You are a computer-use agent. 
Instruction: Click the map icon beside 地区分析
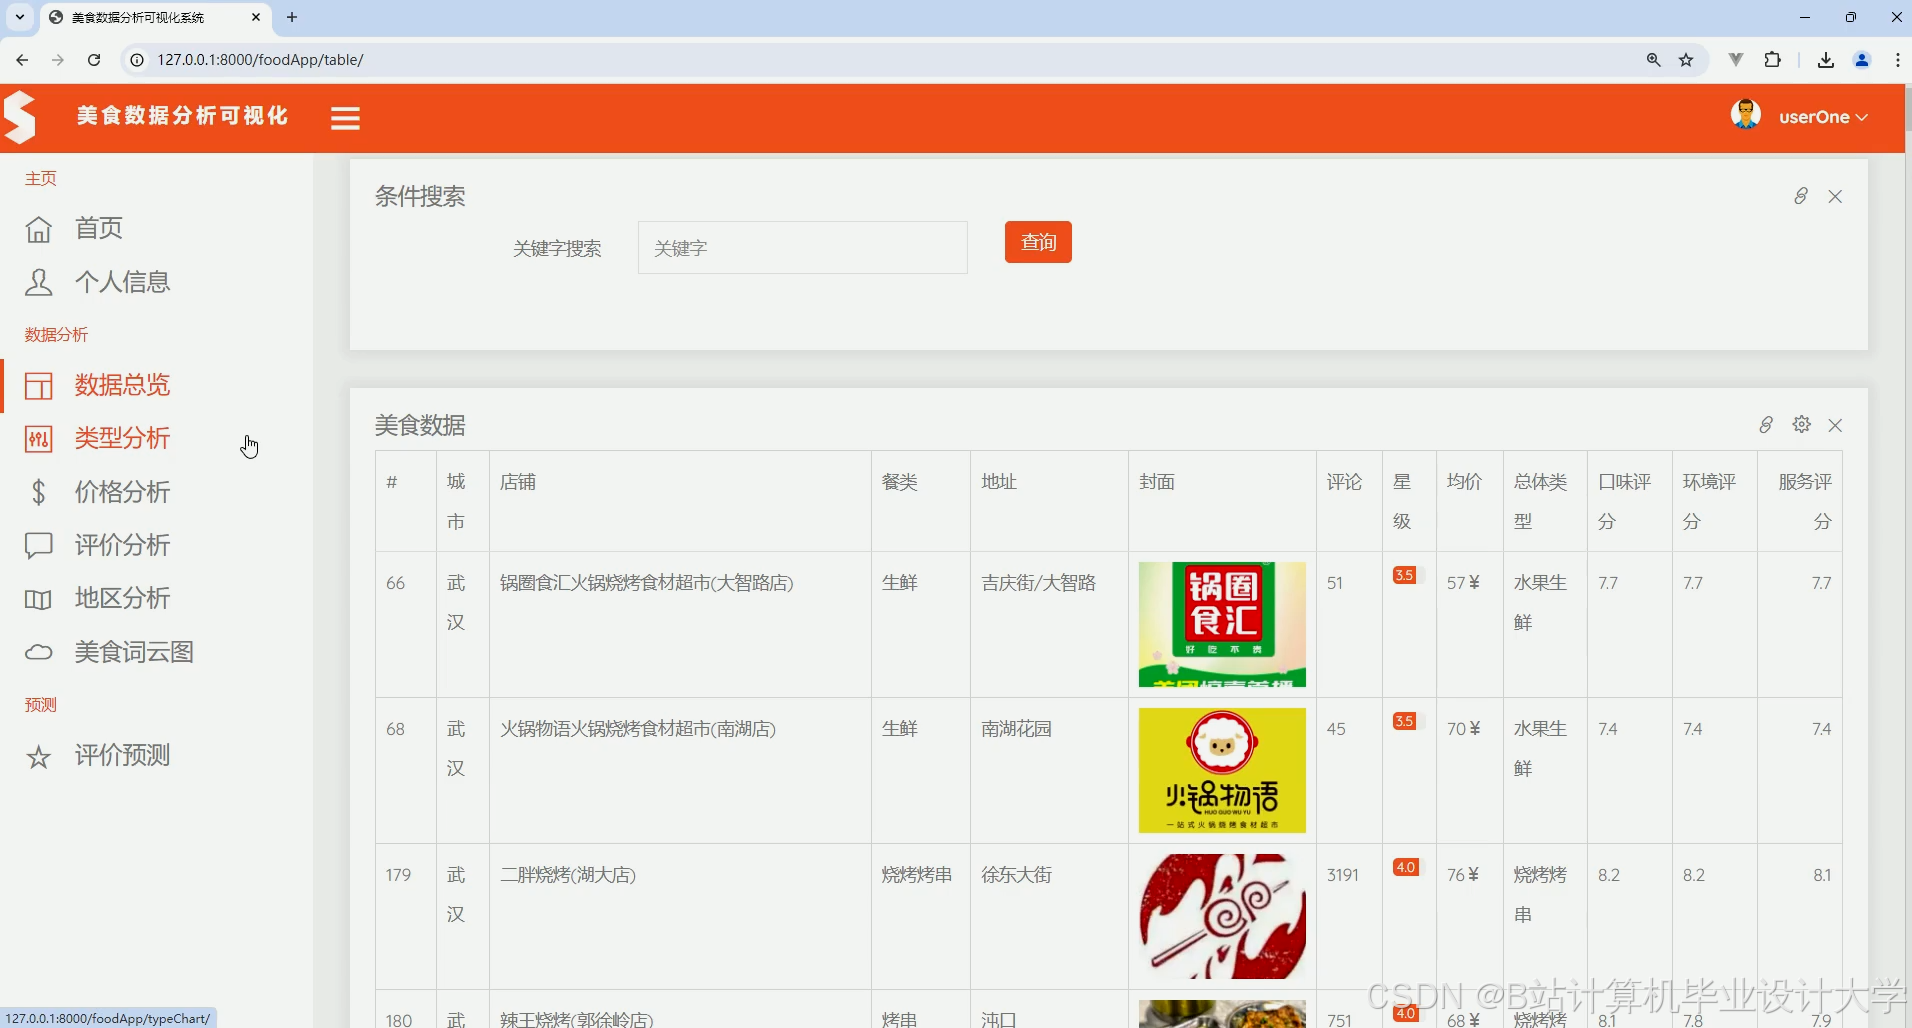(38, 599)
